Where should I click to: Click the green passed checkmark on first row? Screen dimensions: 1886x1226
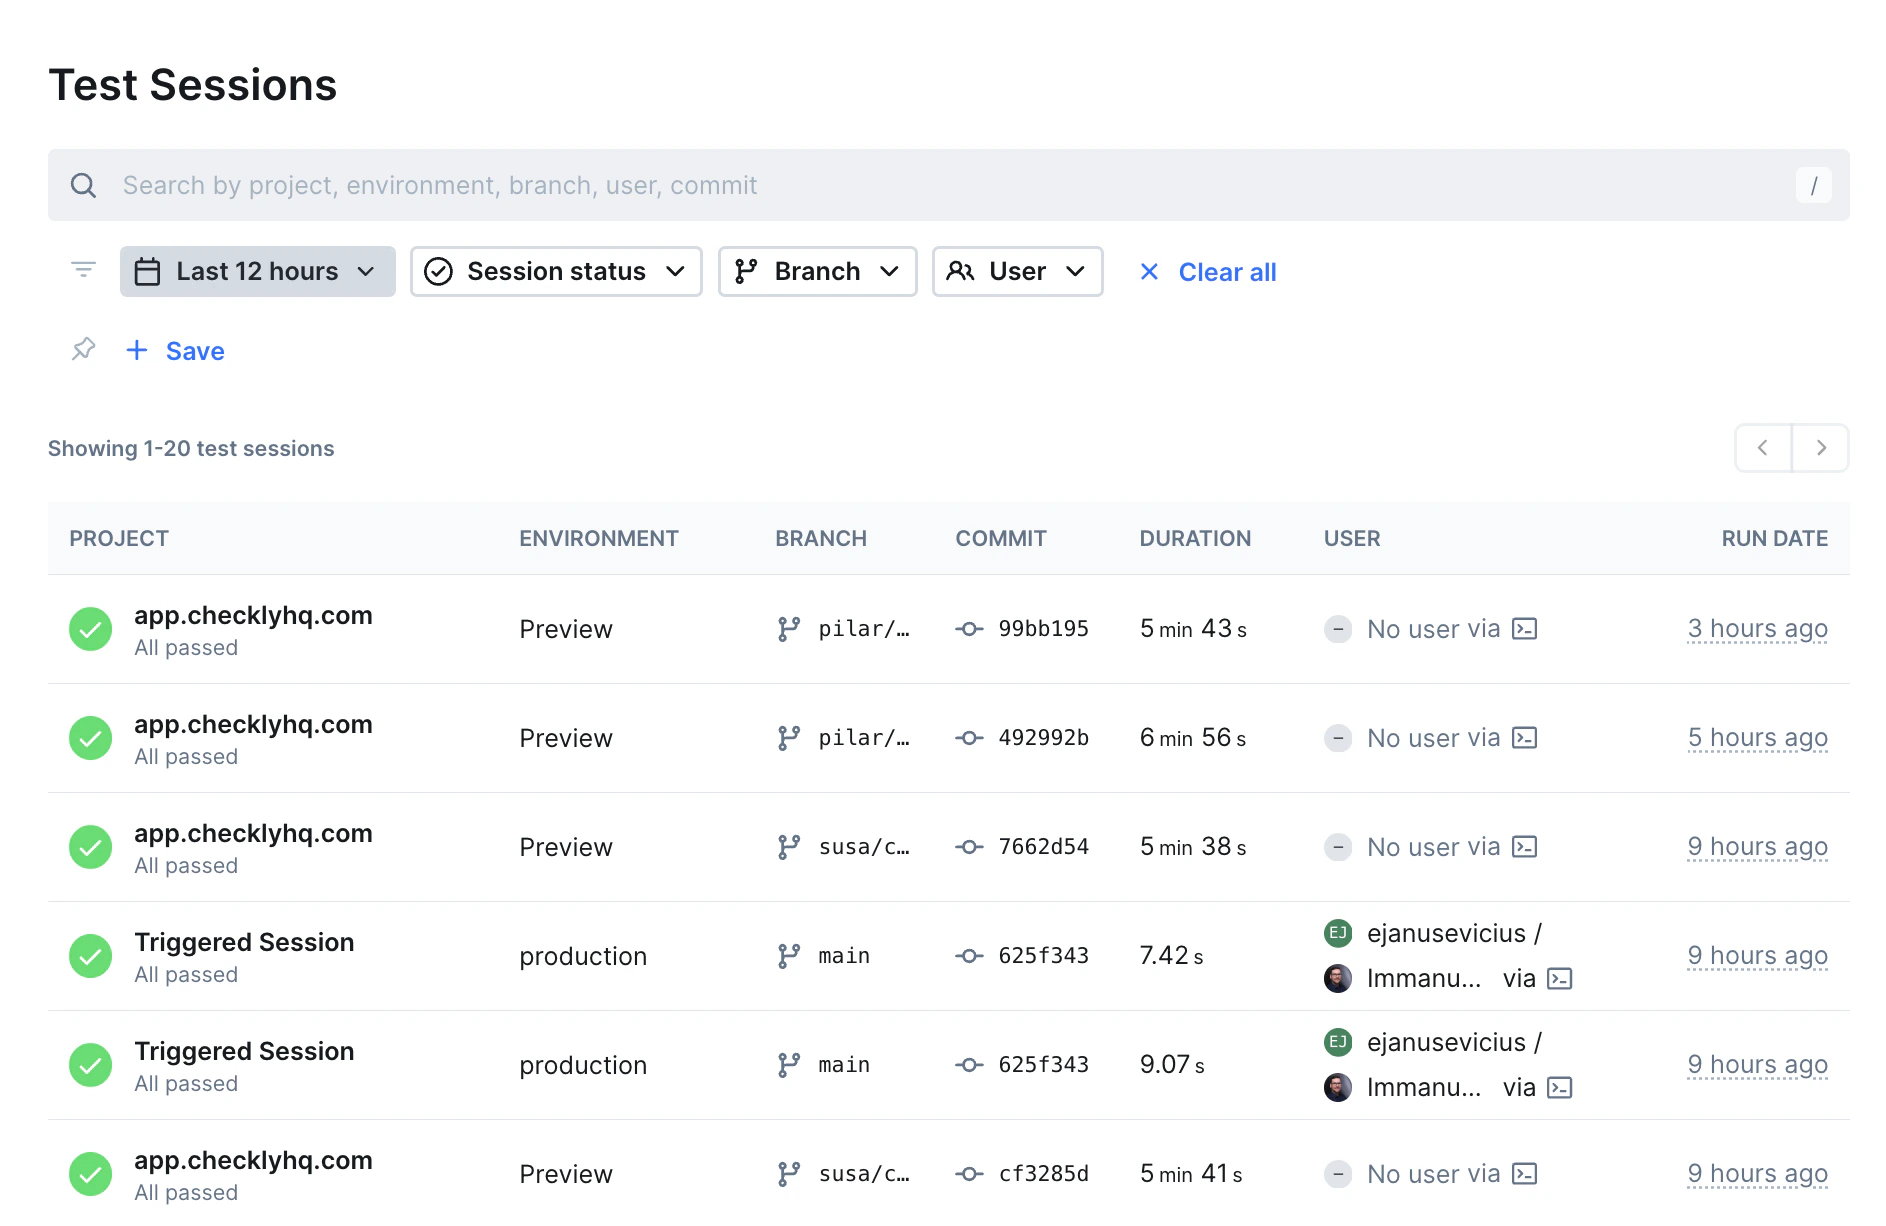[90, 629]
